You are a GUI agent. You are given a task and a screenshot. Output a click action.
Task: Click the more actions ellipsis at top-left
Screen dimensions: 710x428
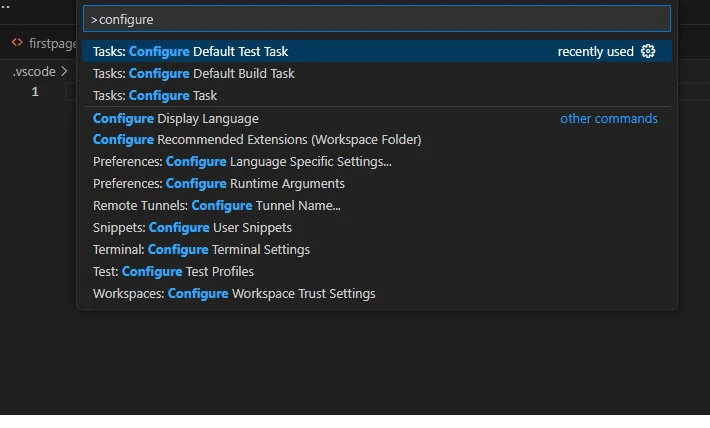5,7
